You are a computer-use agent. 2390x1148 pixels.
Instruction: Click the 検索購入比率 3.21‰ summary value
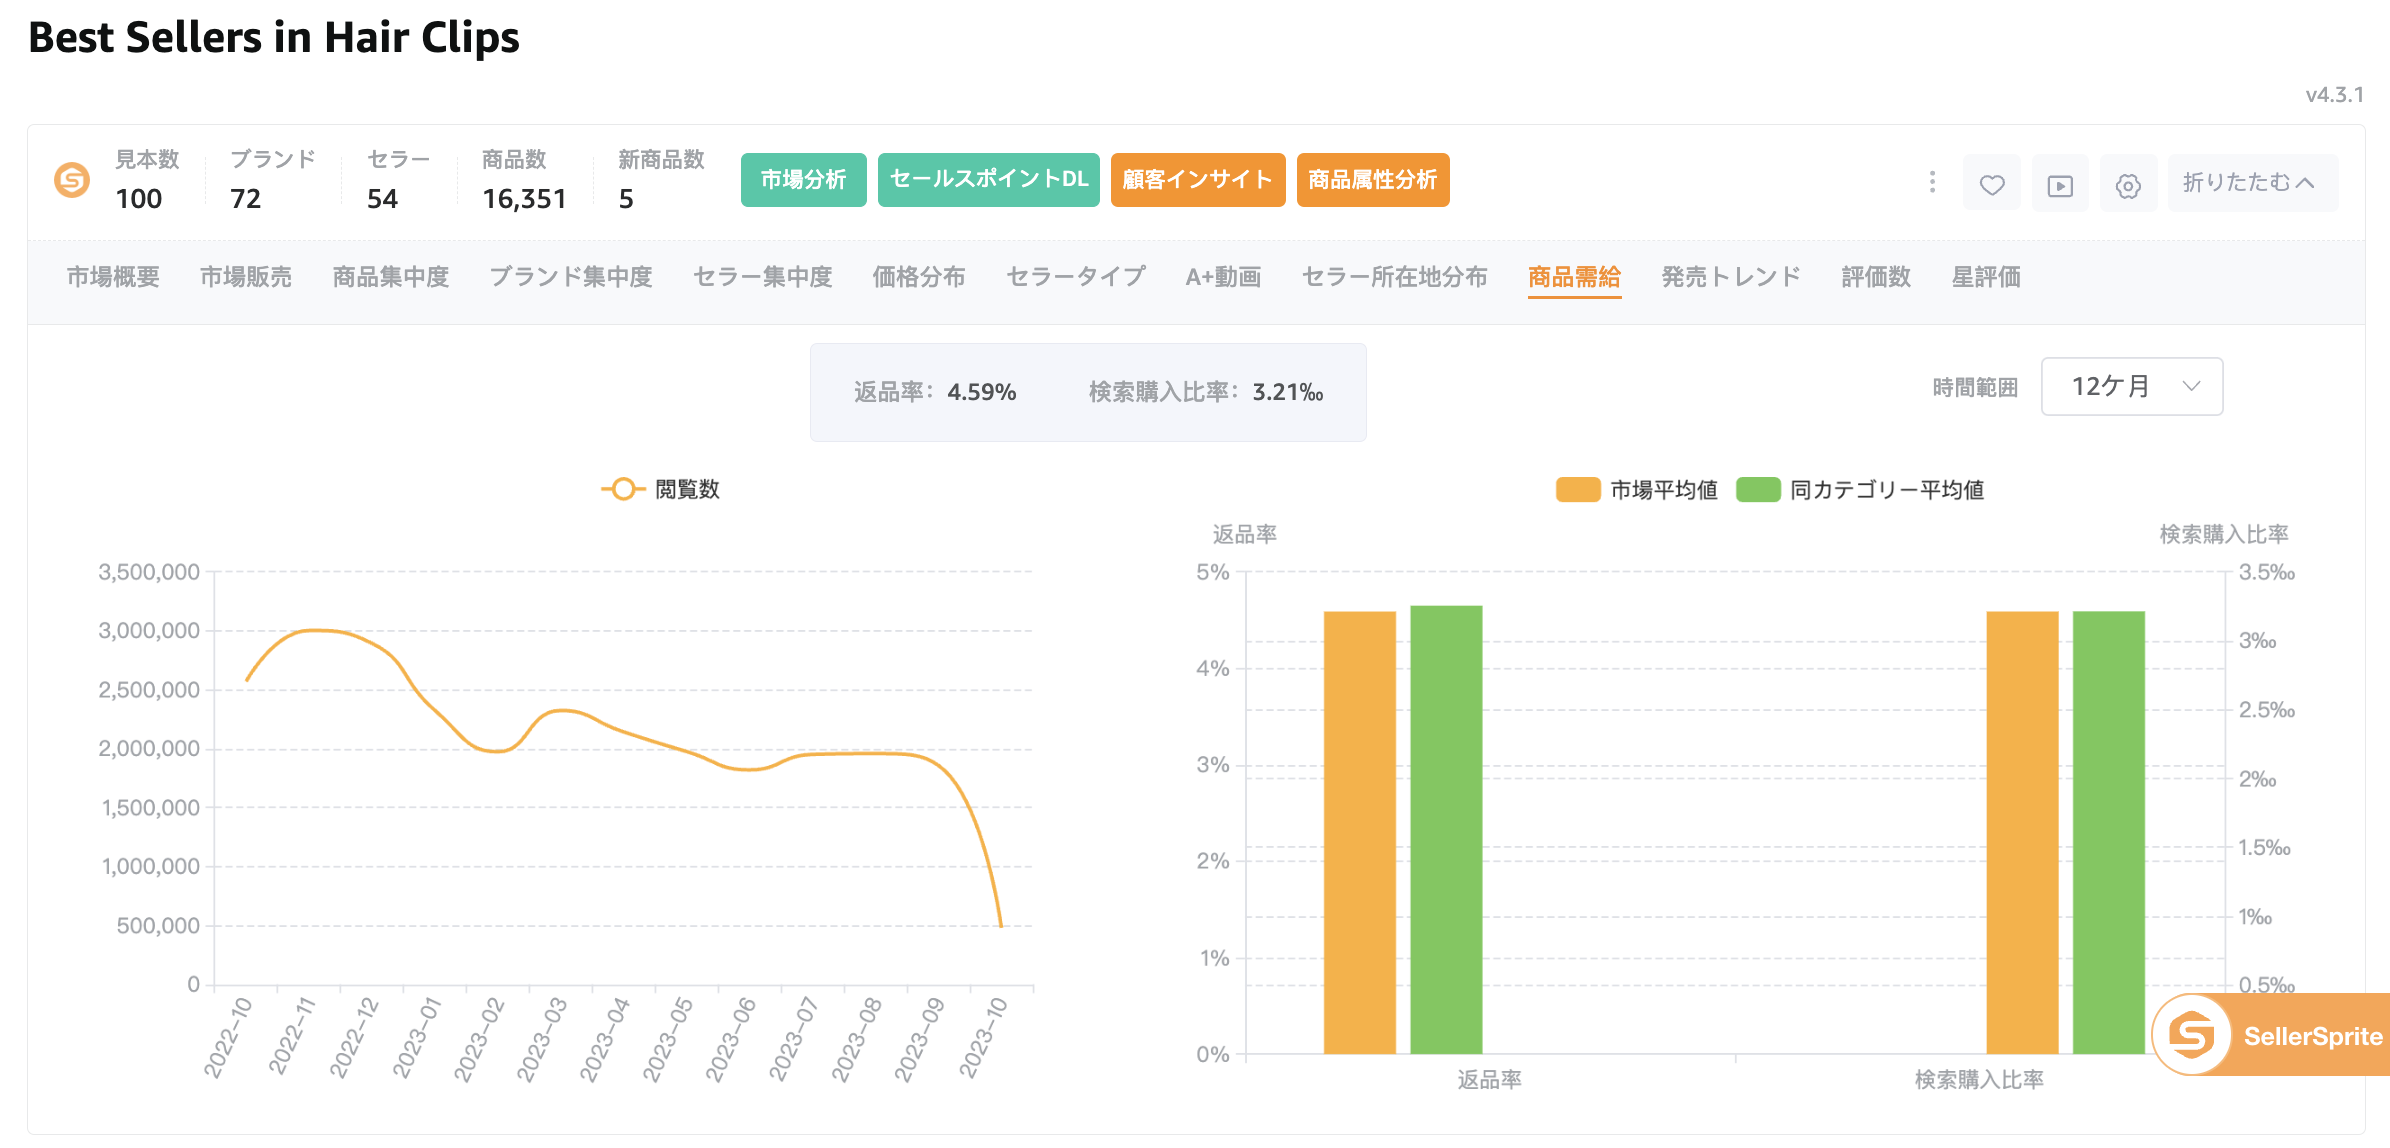pyautogui.click(x=1288, y=392)
